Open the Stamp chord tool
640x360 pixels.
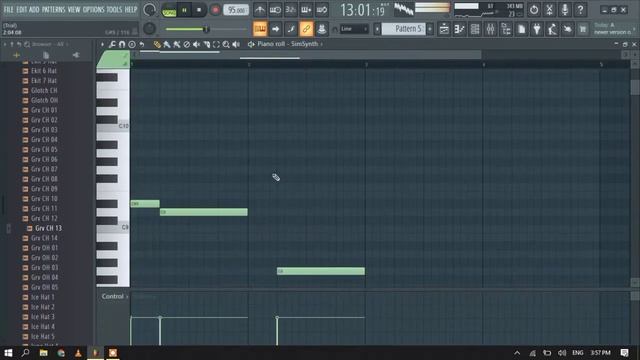(132, 44)
